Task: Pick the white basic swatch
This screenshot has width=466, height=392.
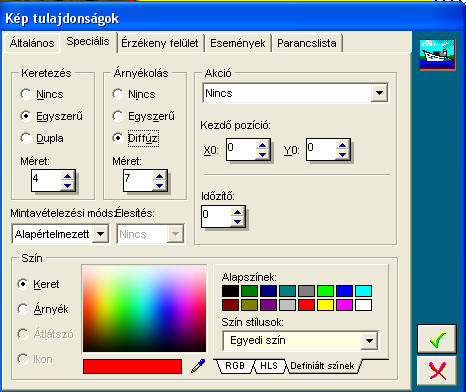Action: pyautogui.click(x=363, y=305)
